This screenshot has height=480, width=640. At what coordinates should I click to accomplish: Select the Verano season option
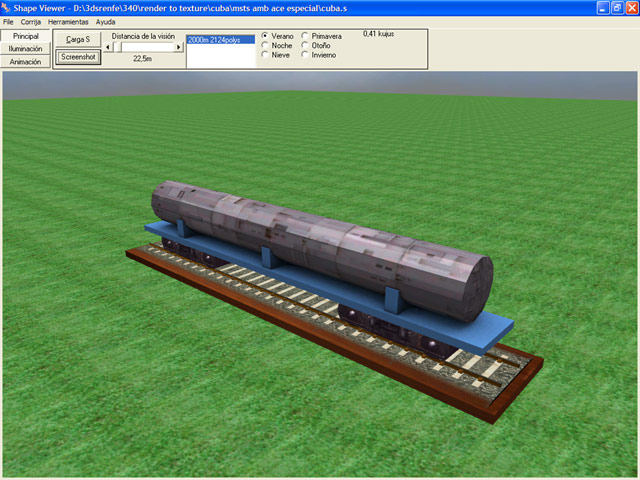(265, 36)
